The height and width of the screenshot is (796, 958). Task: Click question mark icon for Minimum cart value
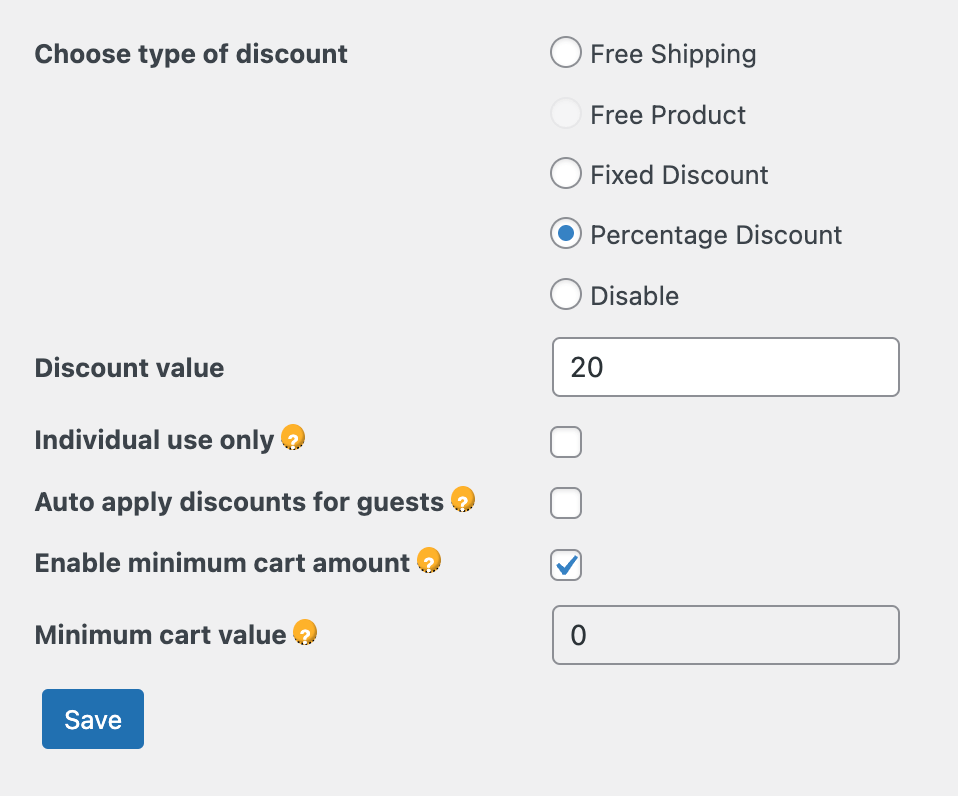[305, 633]
